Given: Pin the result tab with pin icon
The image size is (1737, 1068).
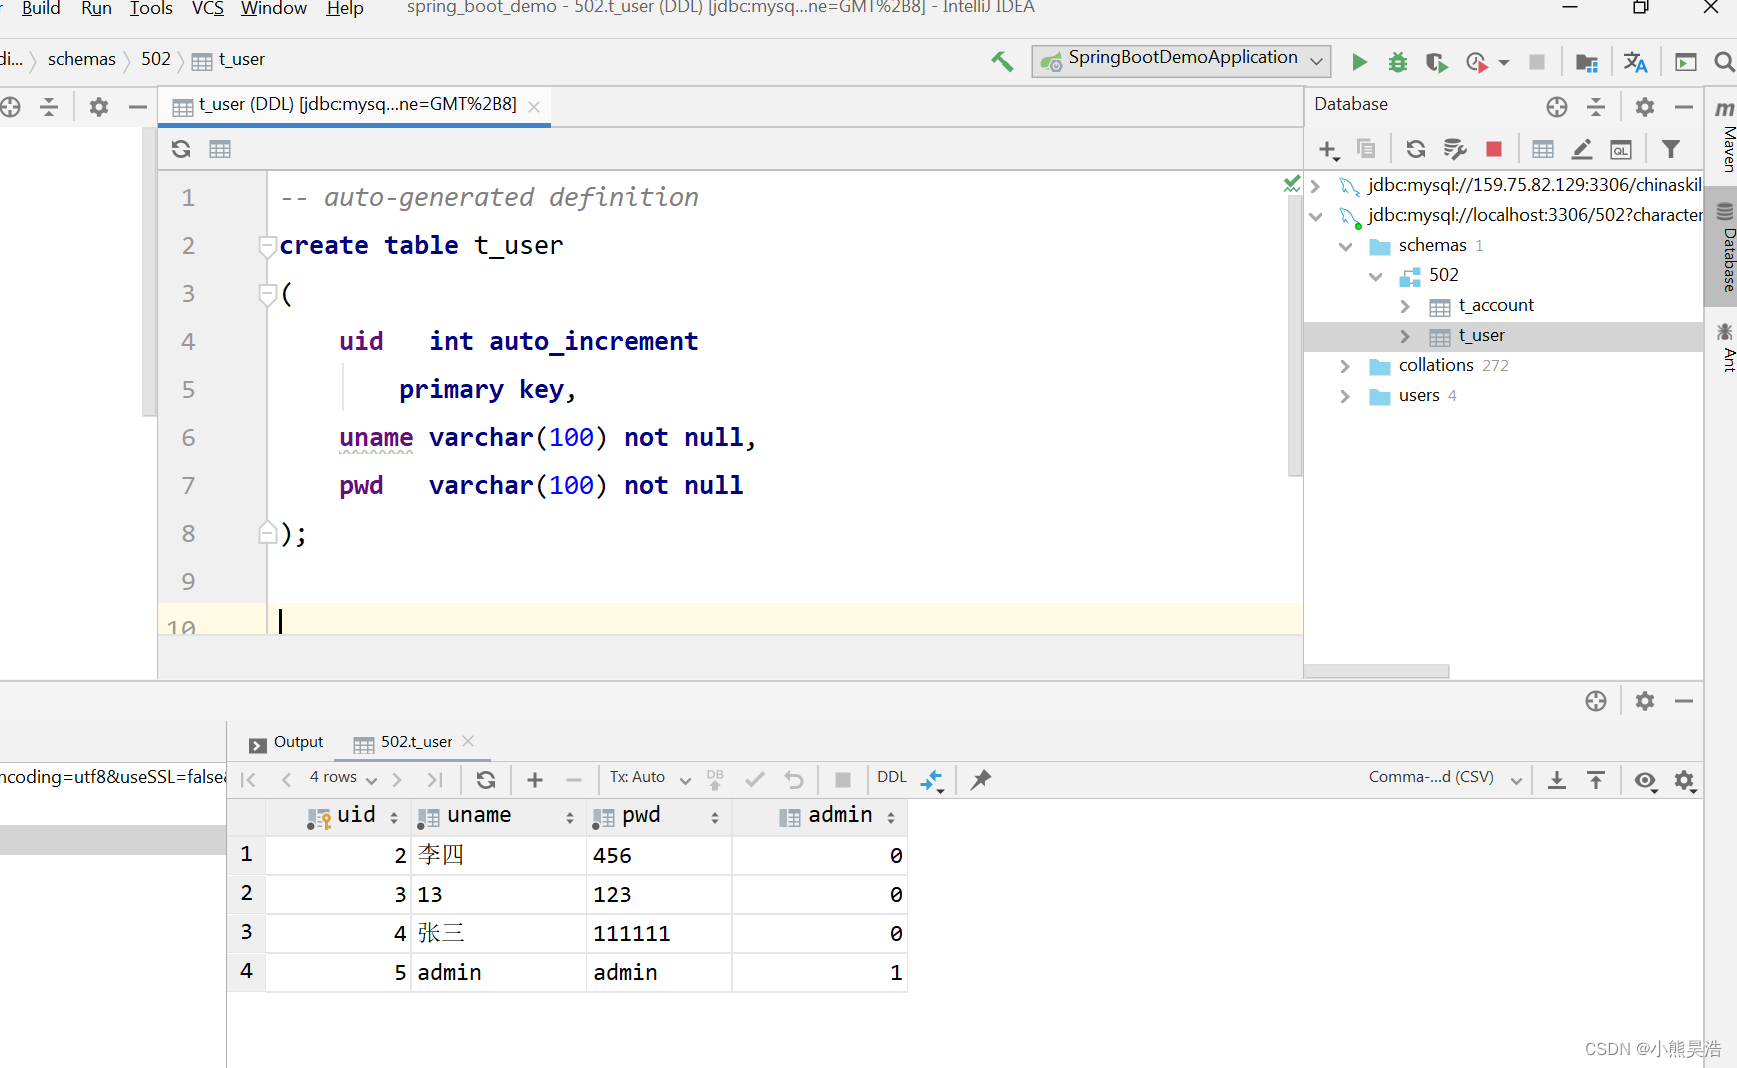Looking at the screenshot, I should [981, 779].
